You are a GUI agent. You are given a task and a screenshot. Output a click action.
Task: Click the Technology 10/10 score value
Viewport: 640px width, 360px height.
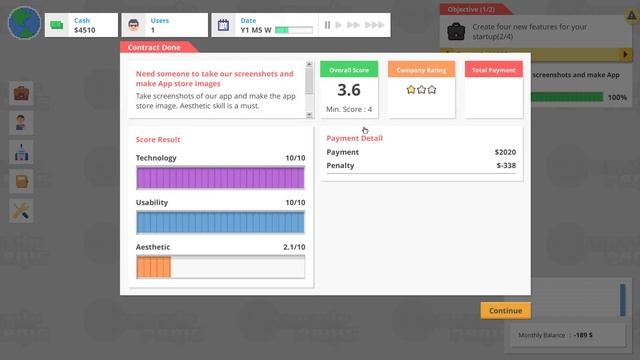(295, 158)
